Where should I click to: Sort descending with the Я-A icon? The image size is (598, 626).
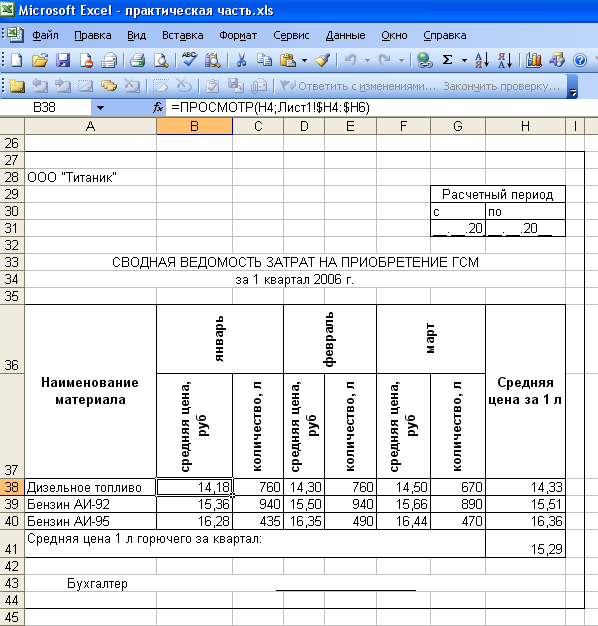tap(505, 60)
